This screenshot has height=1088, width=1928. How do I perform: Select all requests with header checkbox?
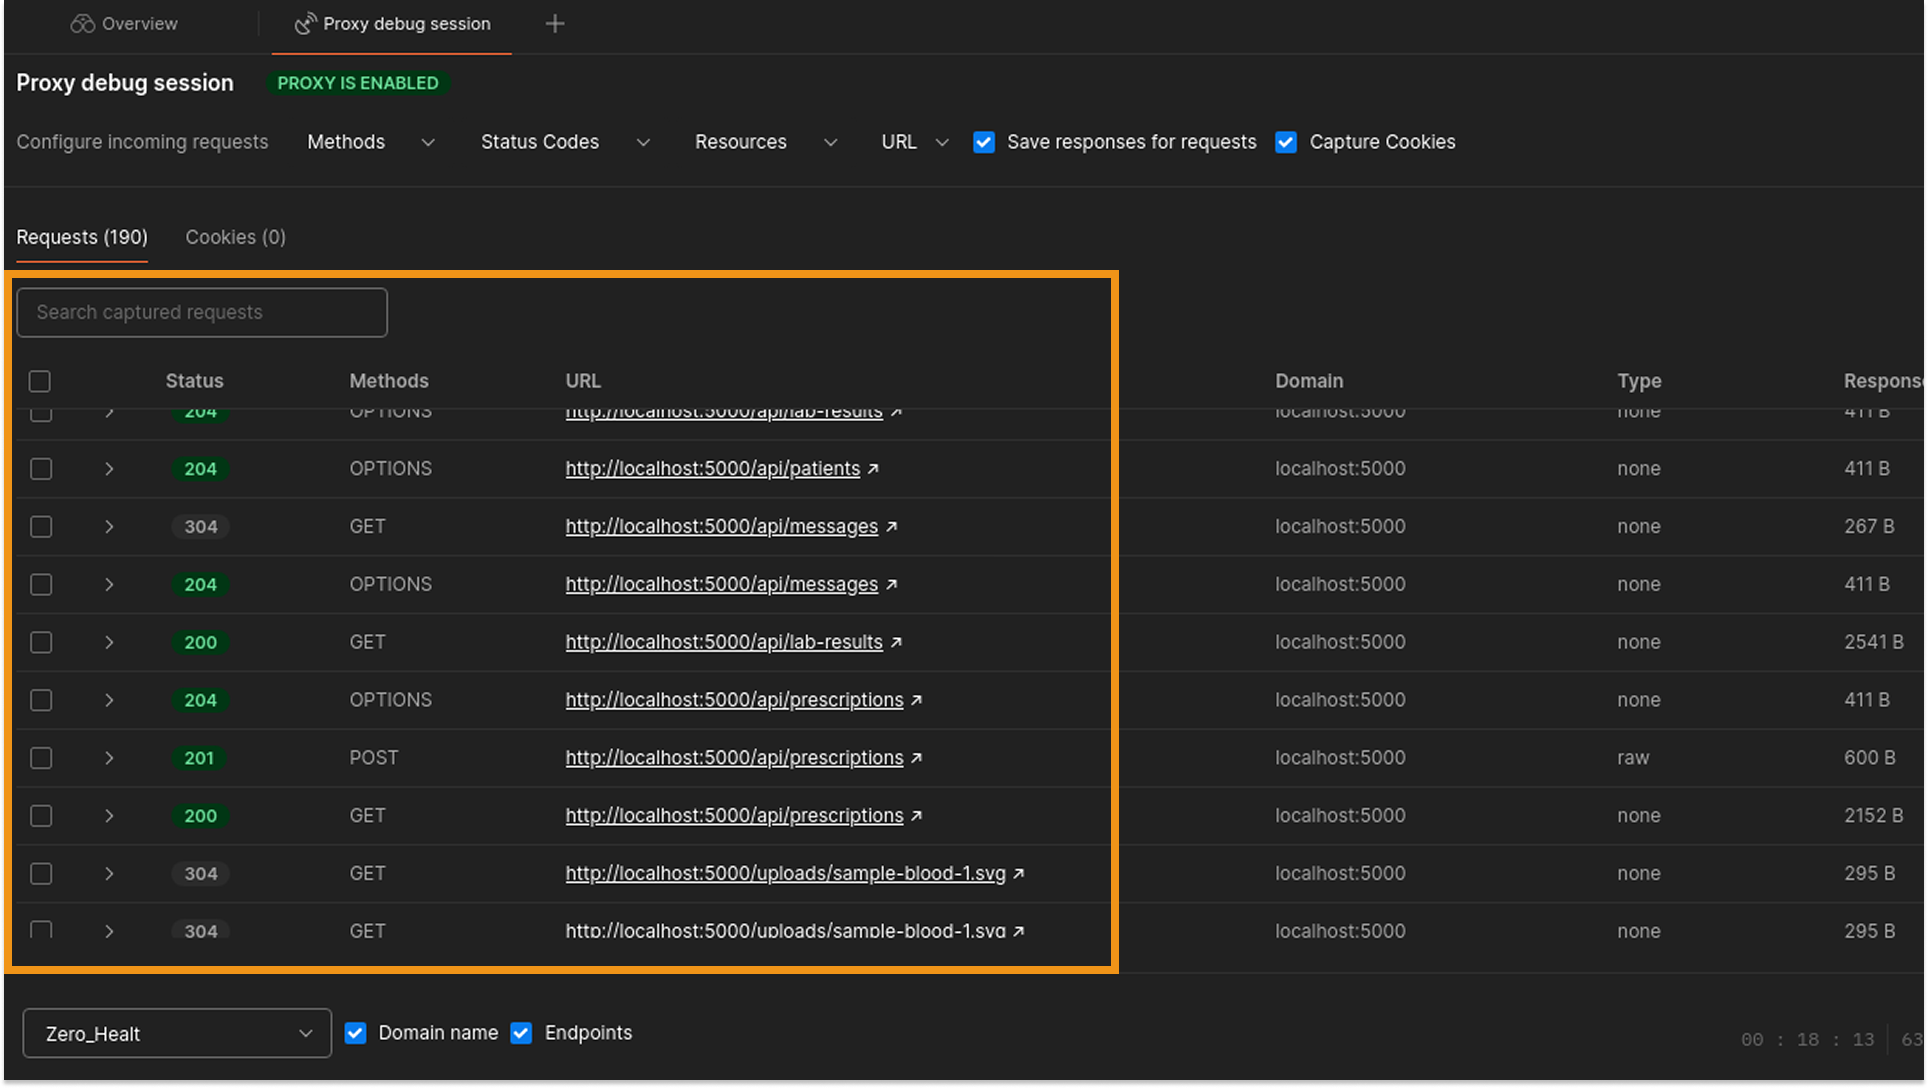click(40, 381)
